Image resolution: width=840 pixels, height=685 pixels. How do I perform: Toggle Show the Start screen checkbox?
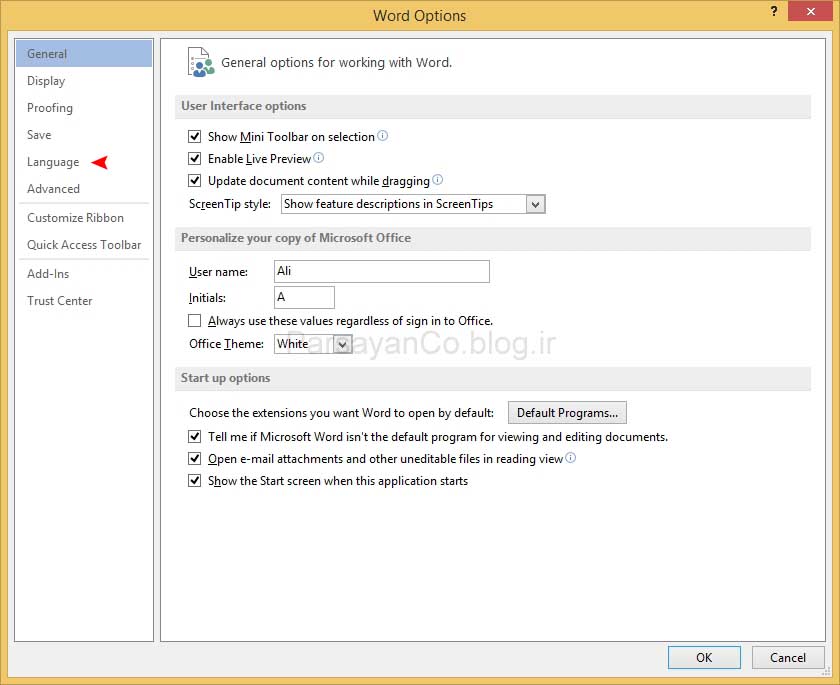[x=195, y=481]
